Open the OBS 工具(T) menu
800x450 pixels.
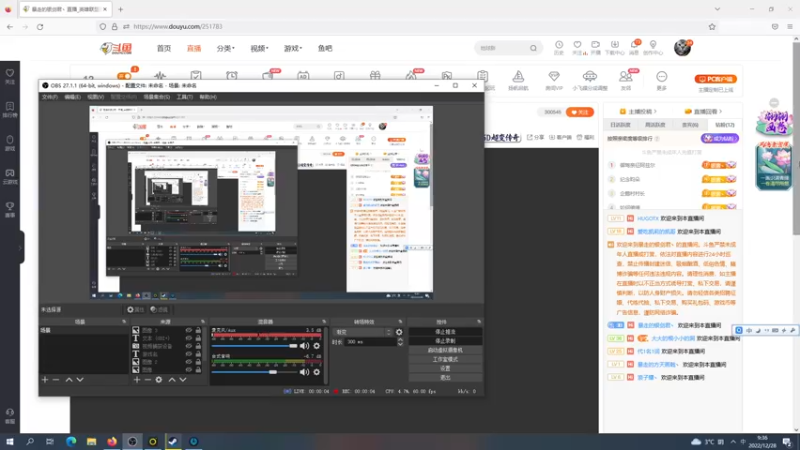click(185, 97)
